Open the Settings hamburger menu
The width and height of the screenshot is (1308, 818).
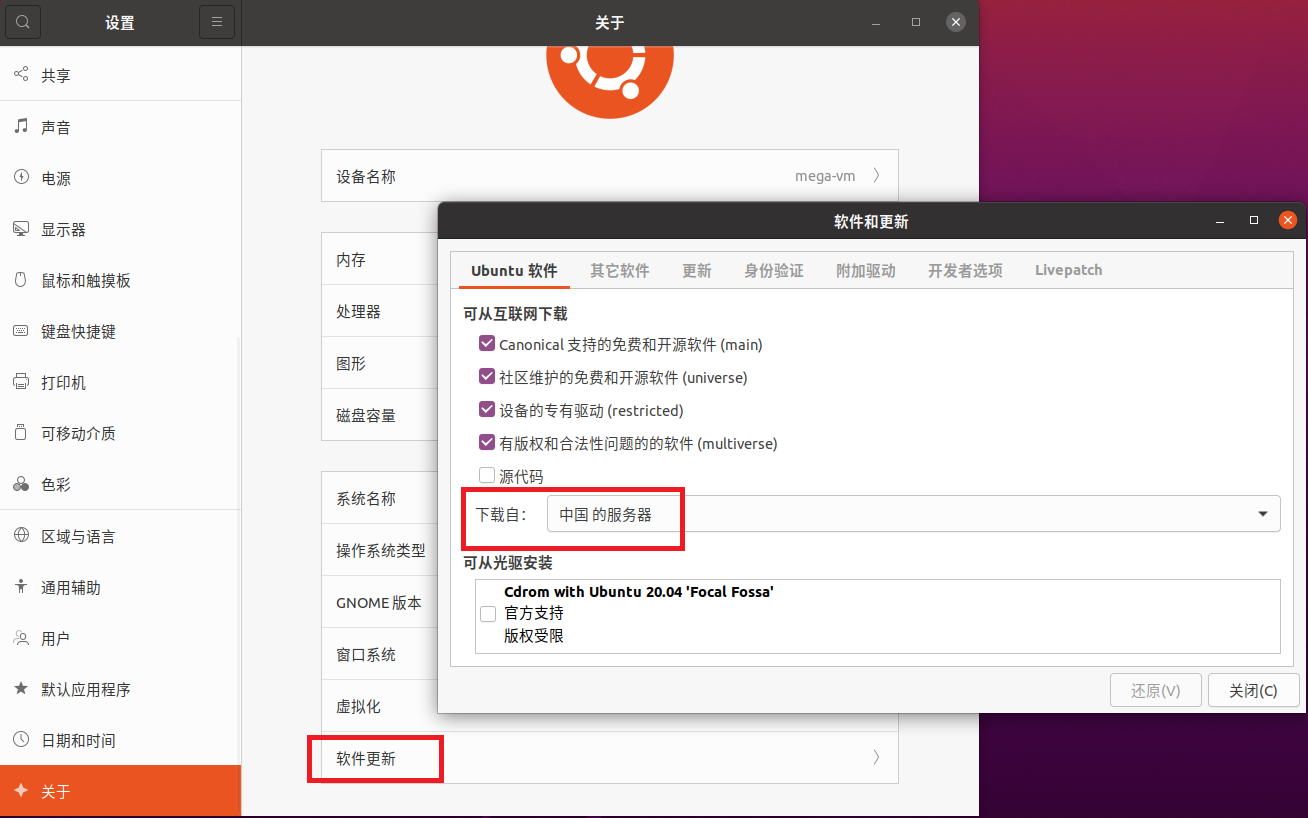pyautogui.click(x=217, y=22)
